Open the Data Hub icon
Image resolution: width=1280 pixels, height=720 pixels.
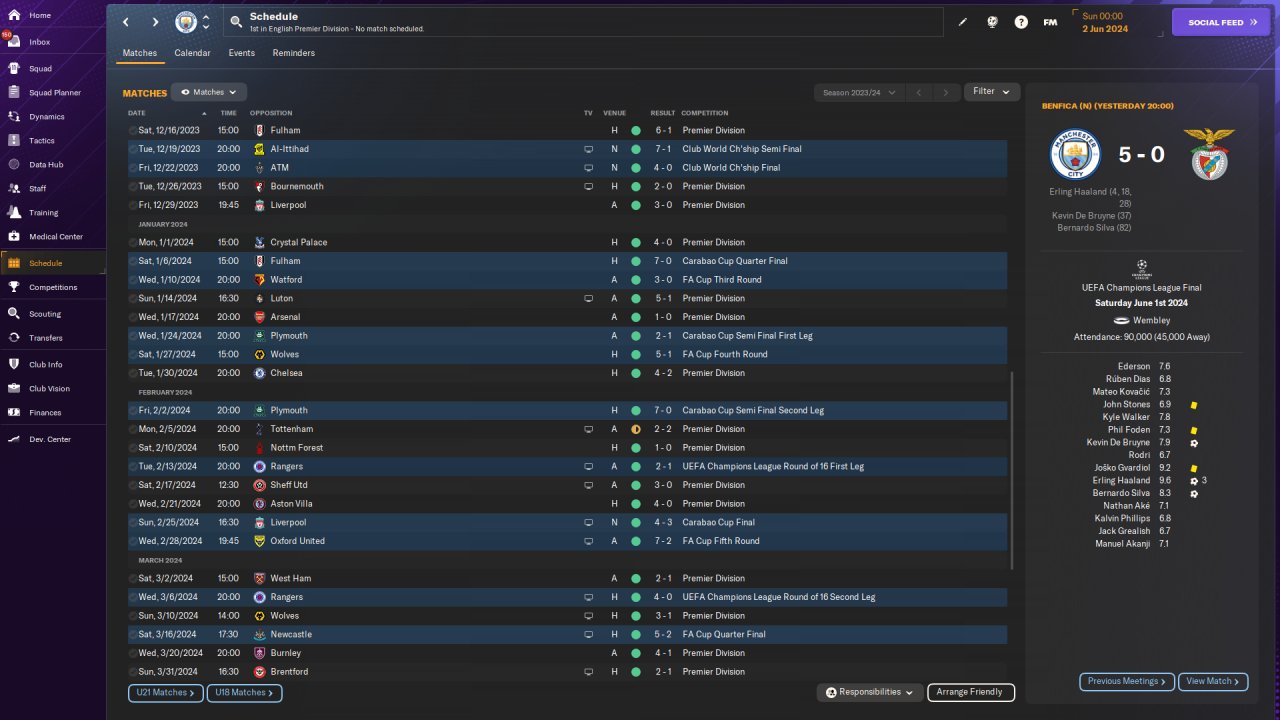14,164
